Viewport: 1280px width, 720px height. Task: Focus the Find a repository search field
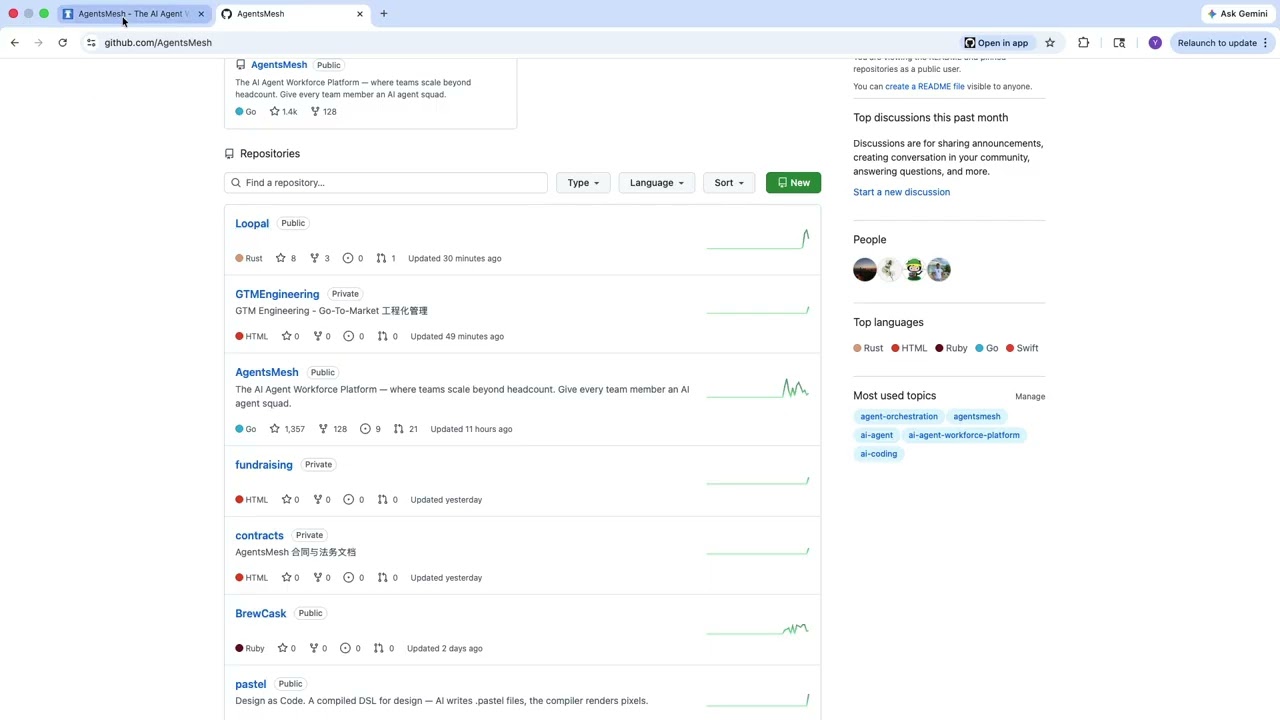coord(386,183)
